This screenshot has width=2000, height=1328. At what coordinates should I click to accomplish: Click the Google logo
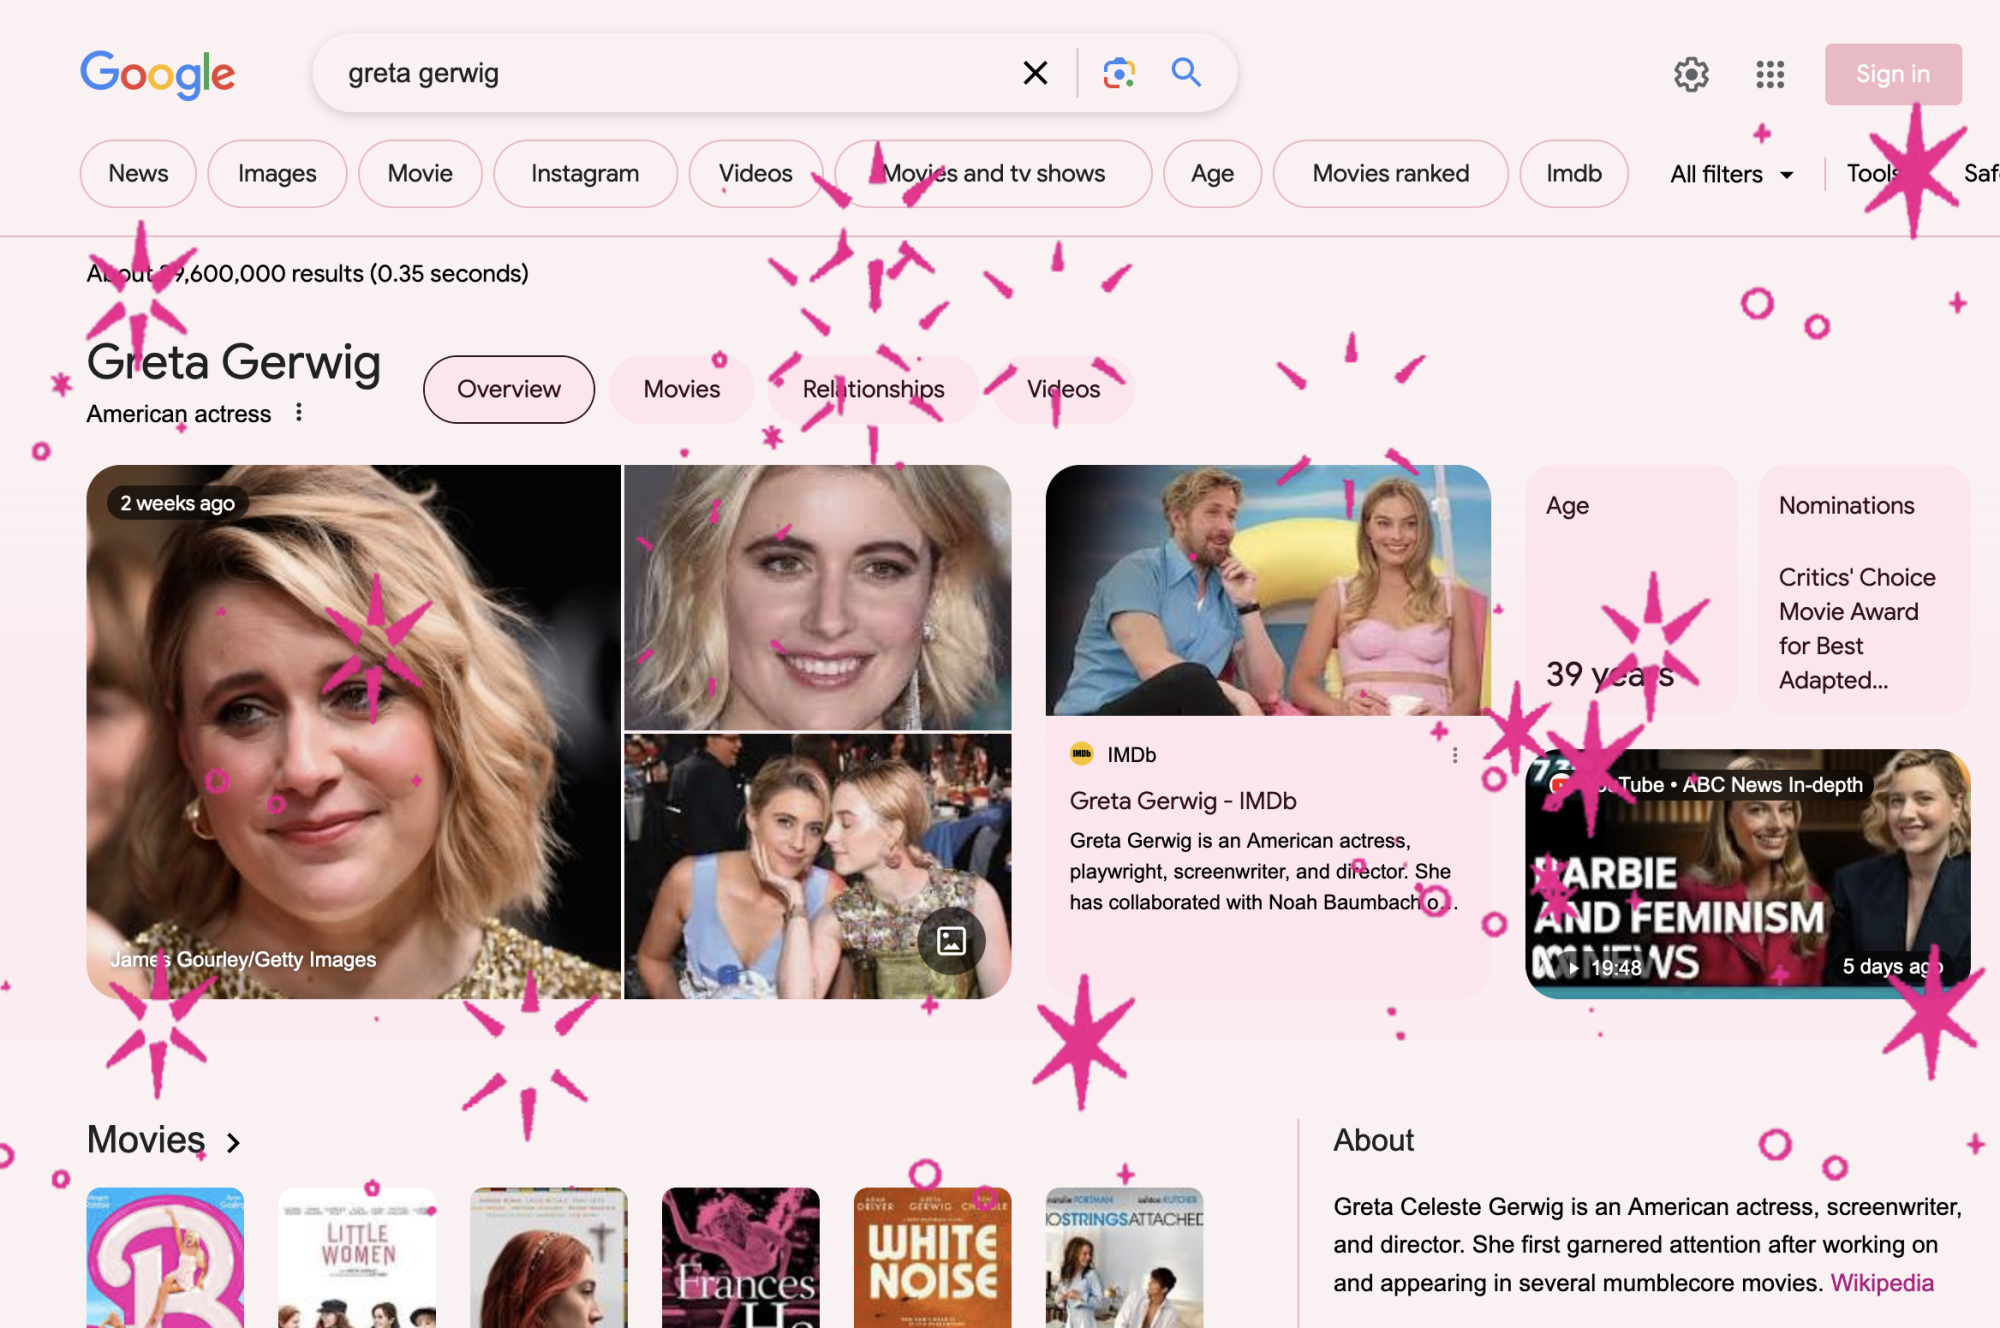tap(158, 74)
